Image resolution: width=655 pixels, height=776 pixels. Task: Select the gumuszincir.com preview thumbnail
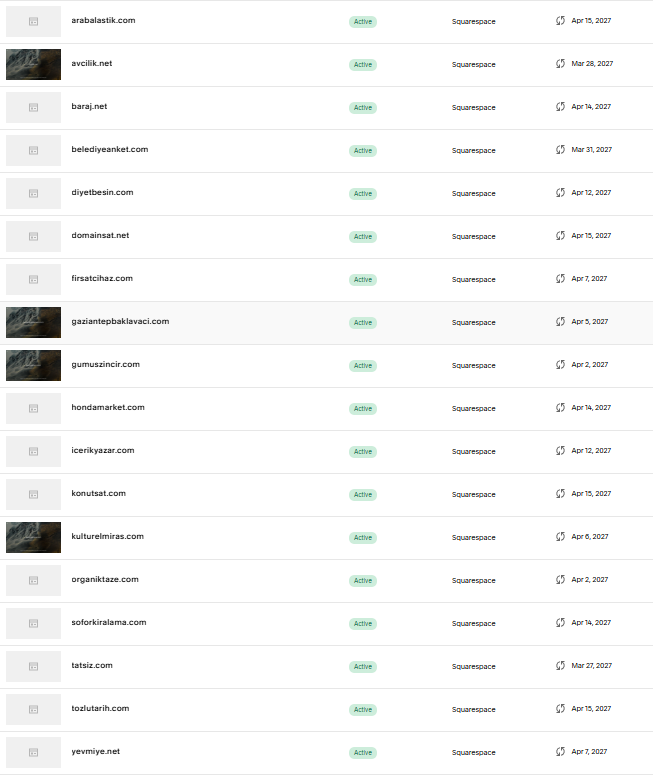[x=34, y=365]
